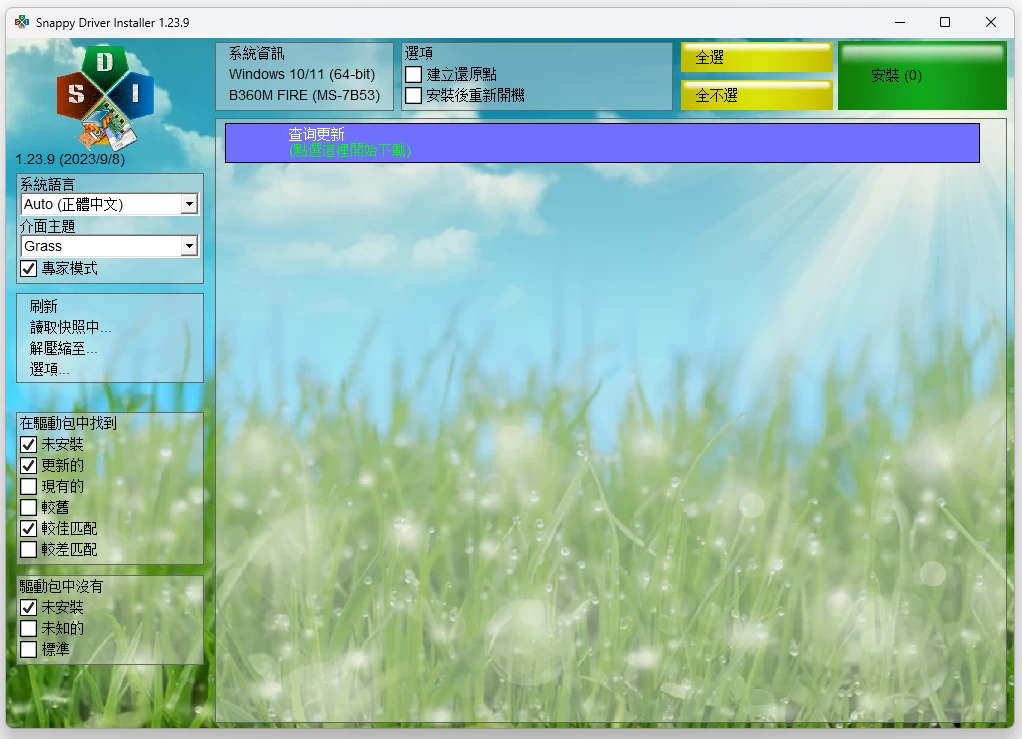The image size is (1022, 739).
Task: Toggle the 安裝後重新開機 option
Action: click(413, 96)
